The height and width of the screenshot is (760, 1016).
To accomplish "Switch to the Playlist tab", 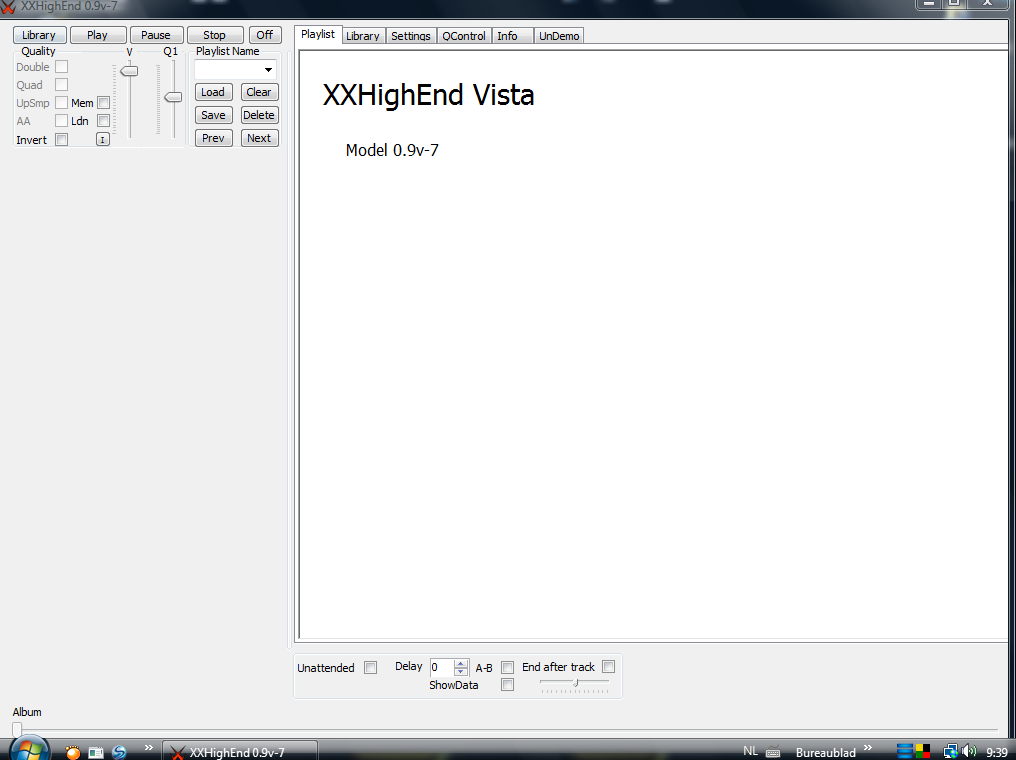I will pyautogui.click(x=318, y=34).
